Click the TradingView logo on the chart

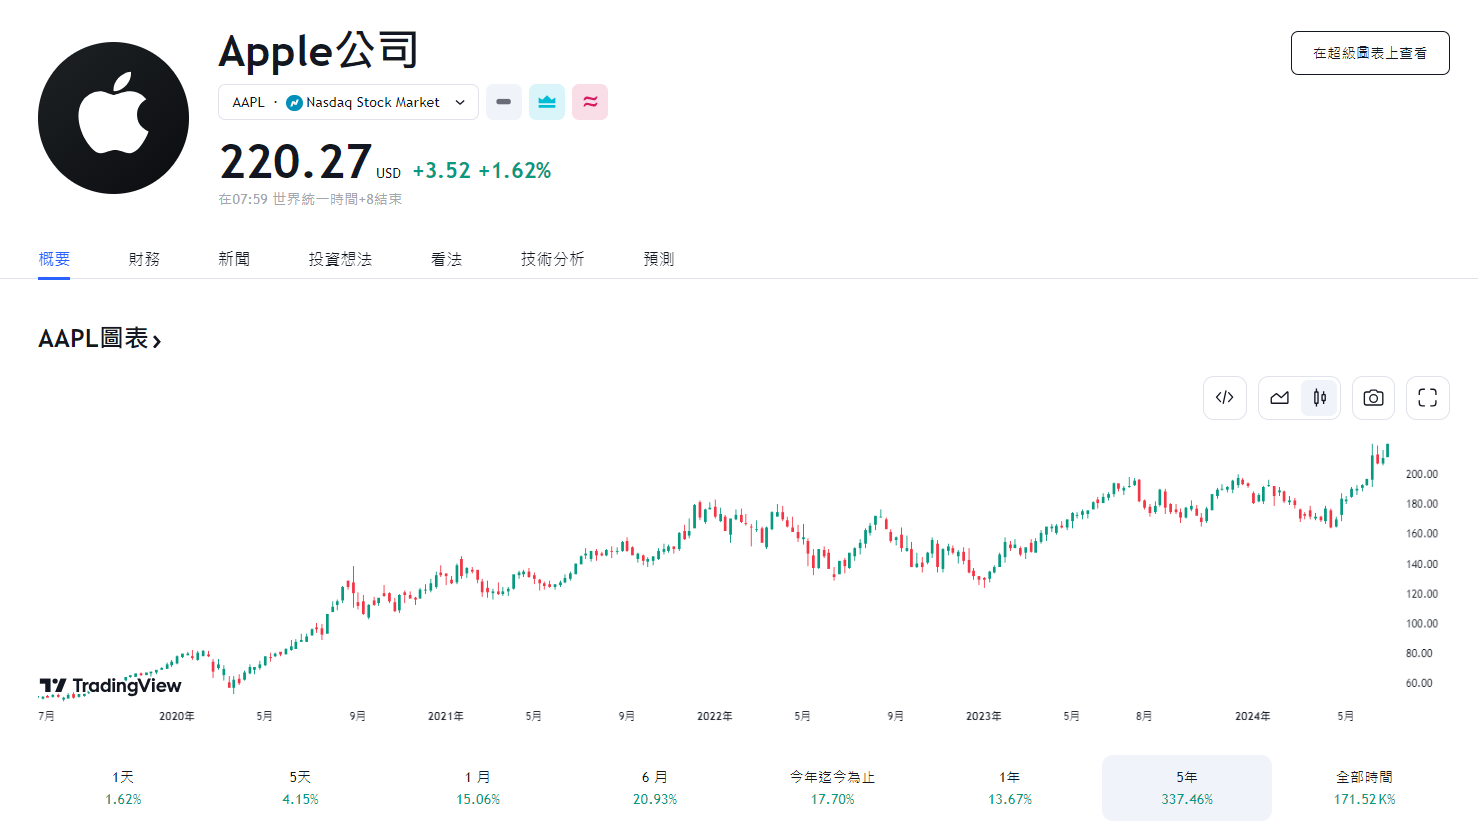(110, 684)
